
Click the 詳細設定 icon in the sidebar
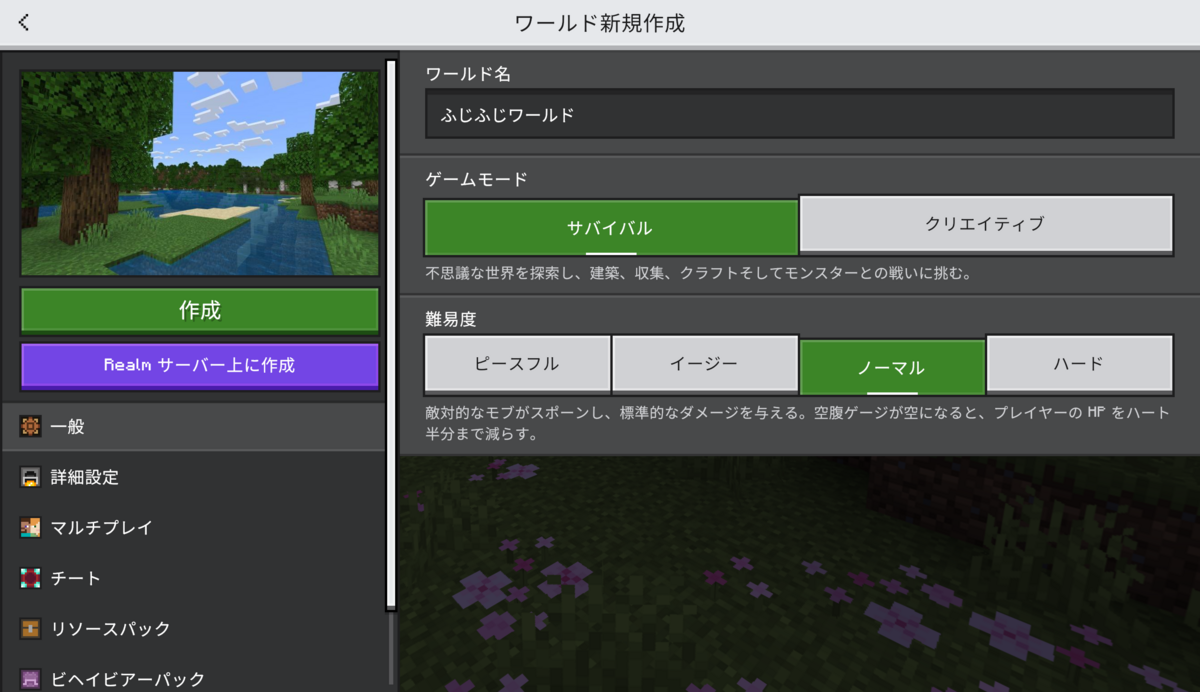tap(31, 477)
